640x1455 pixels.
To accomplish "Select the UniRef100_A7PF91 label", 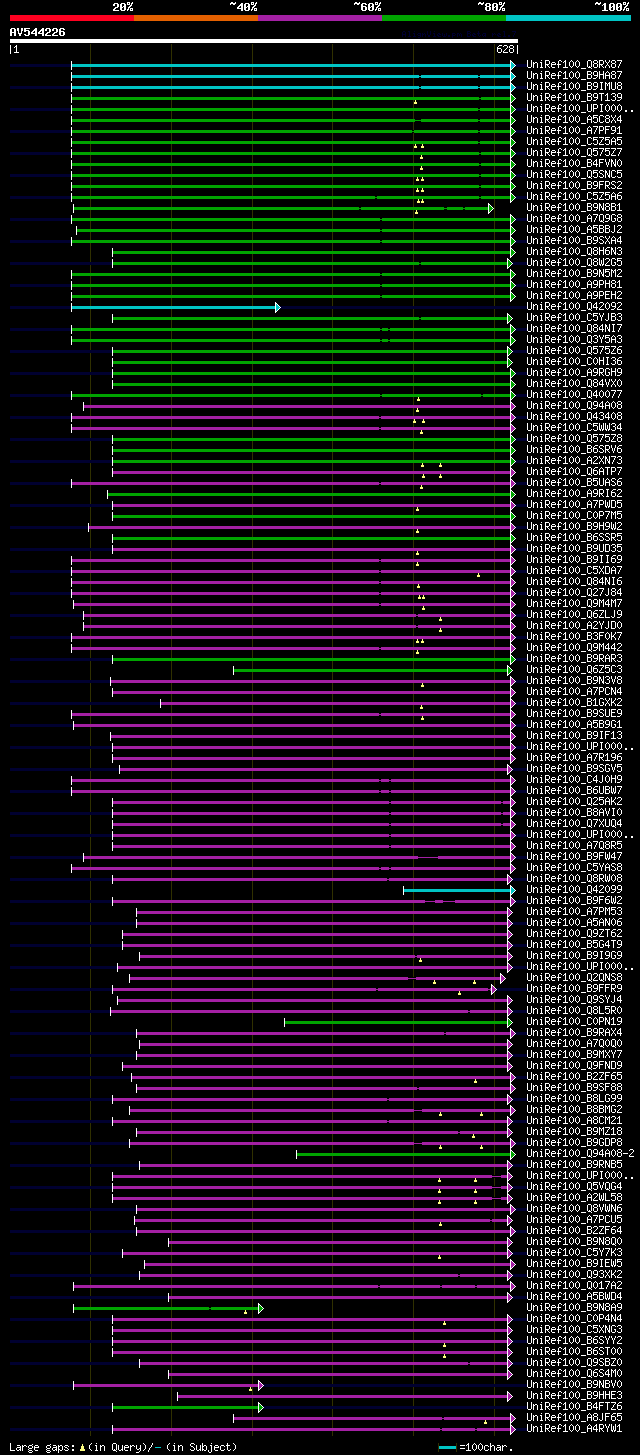I will tap(574, 131).
